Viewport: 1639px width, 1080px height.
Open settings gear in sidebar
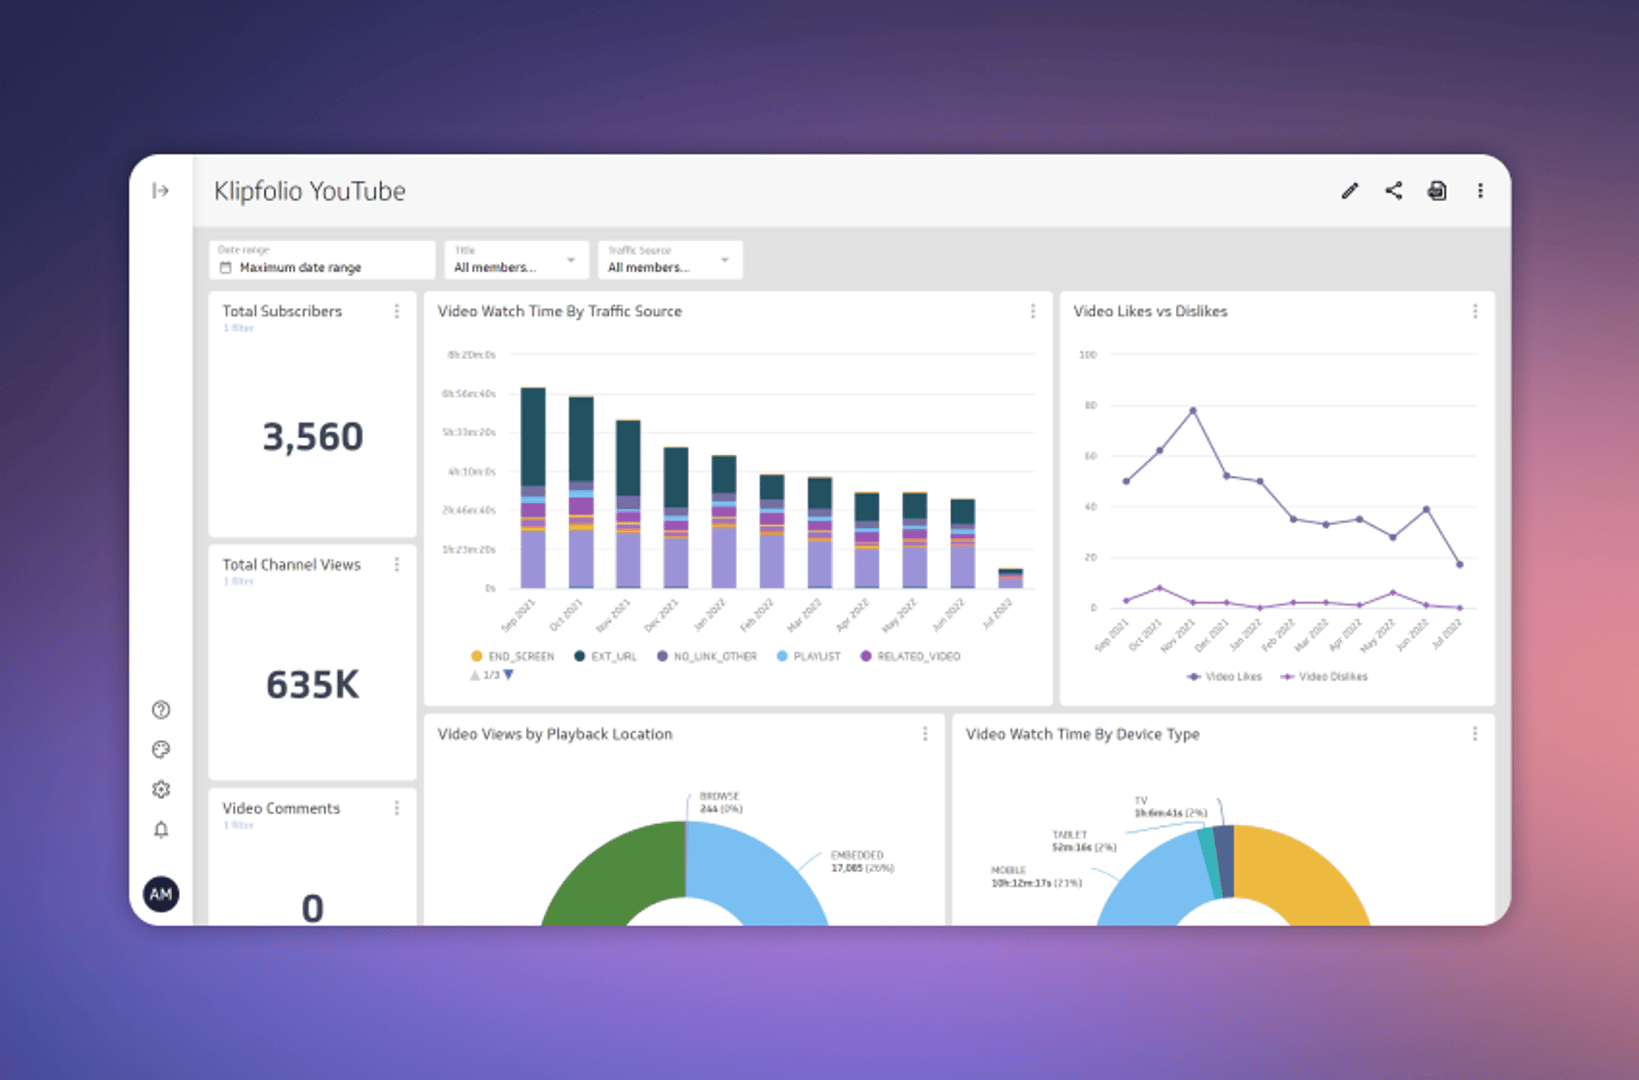[161, 790]
